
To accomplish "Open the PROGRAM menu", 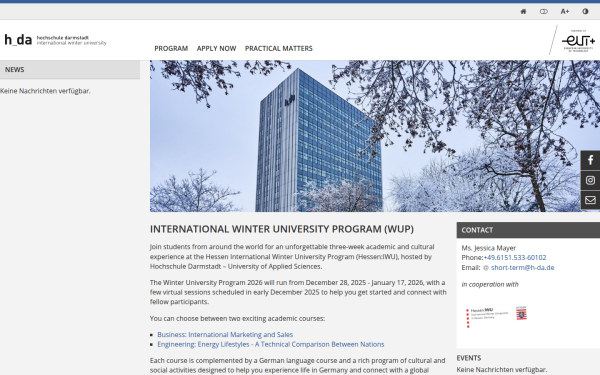I will [x=171, y=49].
